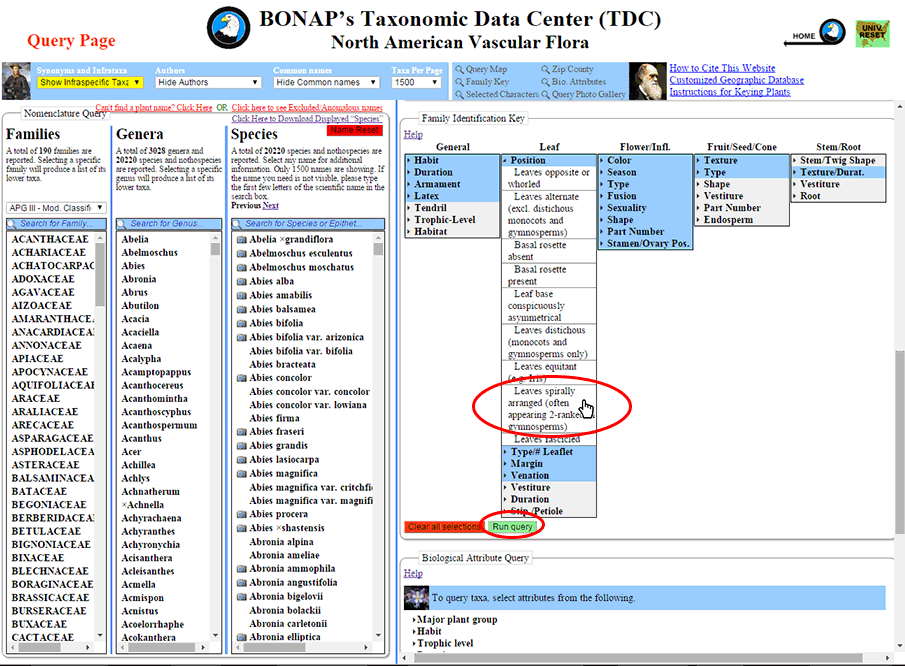Open photo icon for Abies magnifica

[x=242, y=474]
